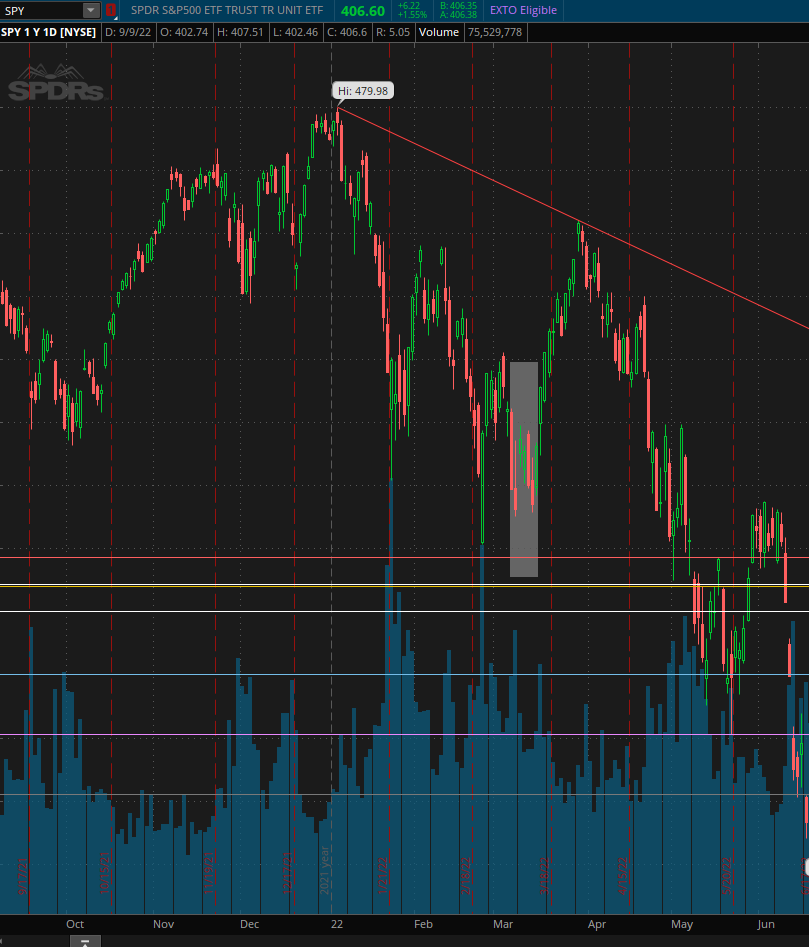Open the EXTO Eligible link
This screenshot has height=947, width=809.
click(523, 10)
